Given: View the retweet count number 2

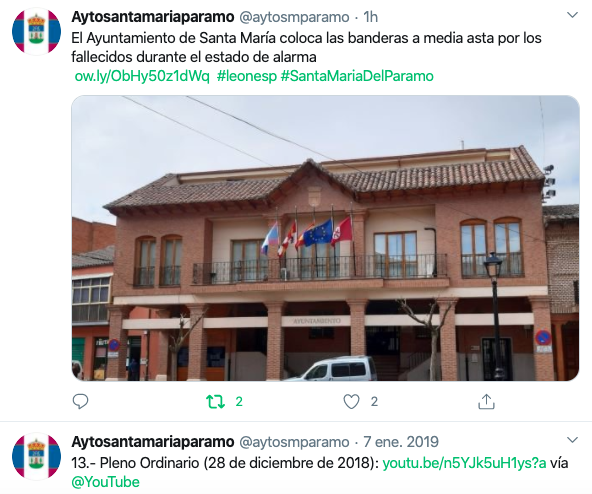Looking at the screenshot, I should (x=239, y=401).
